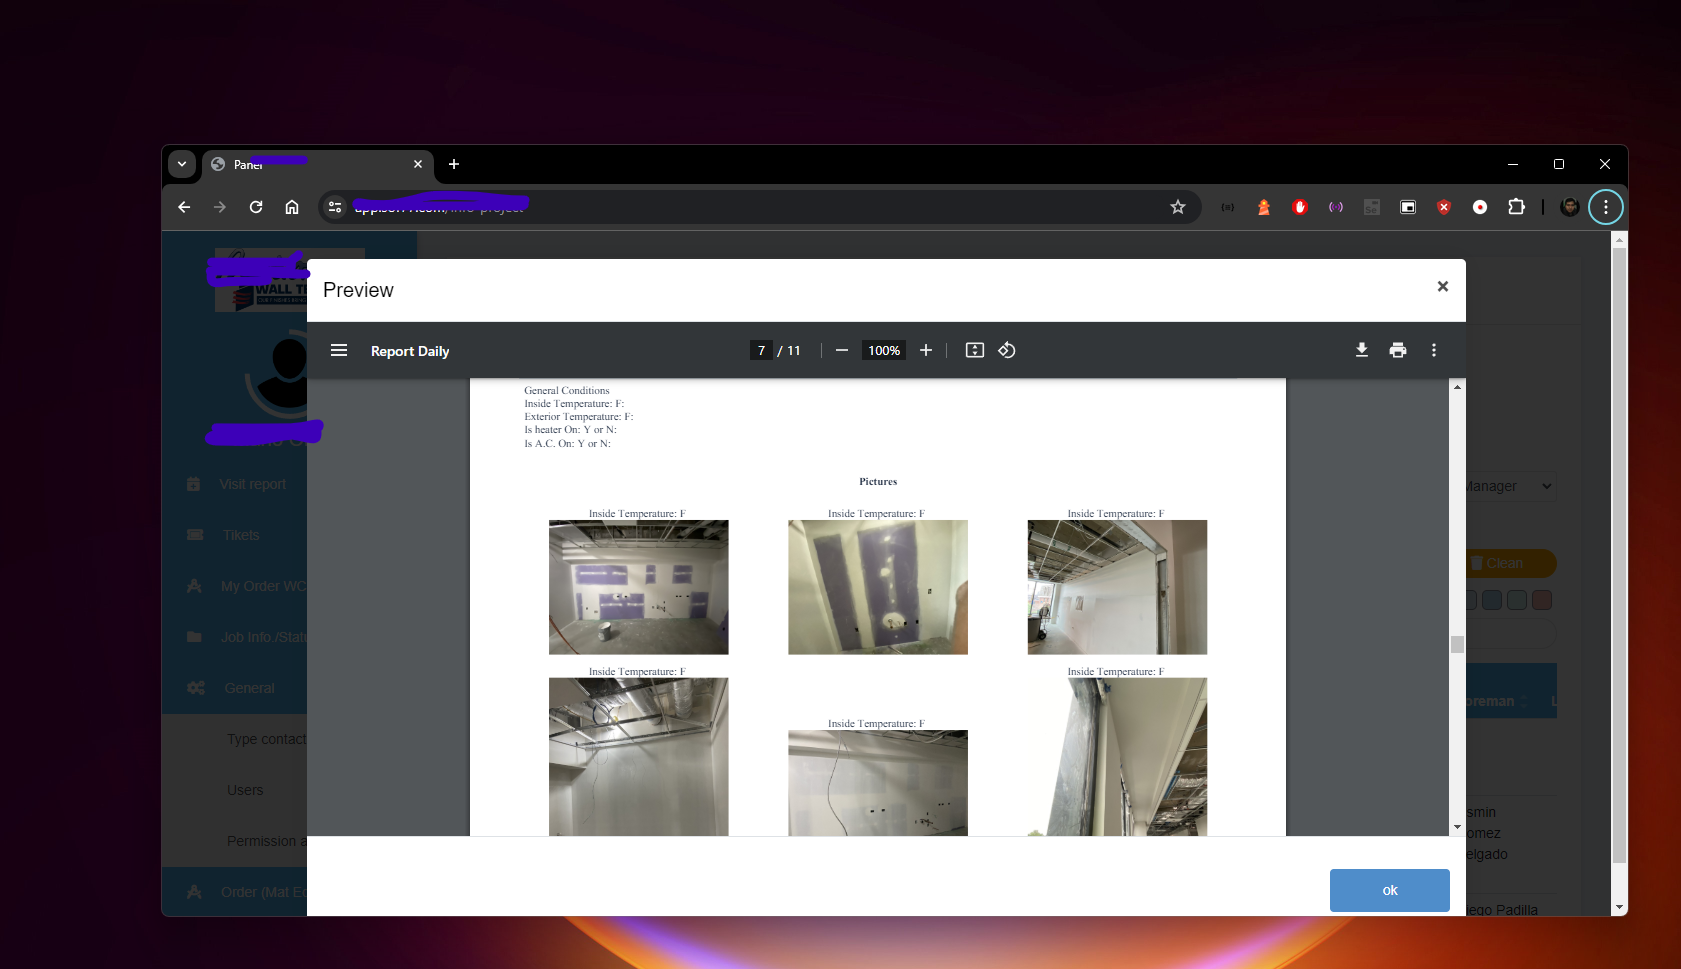Open Chrome's three-dot menu
Image resolution: width=1681 pixels, height=969 pixels.
tap(1605, 207)
